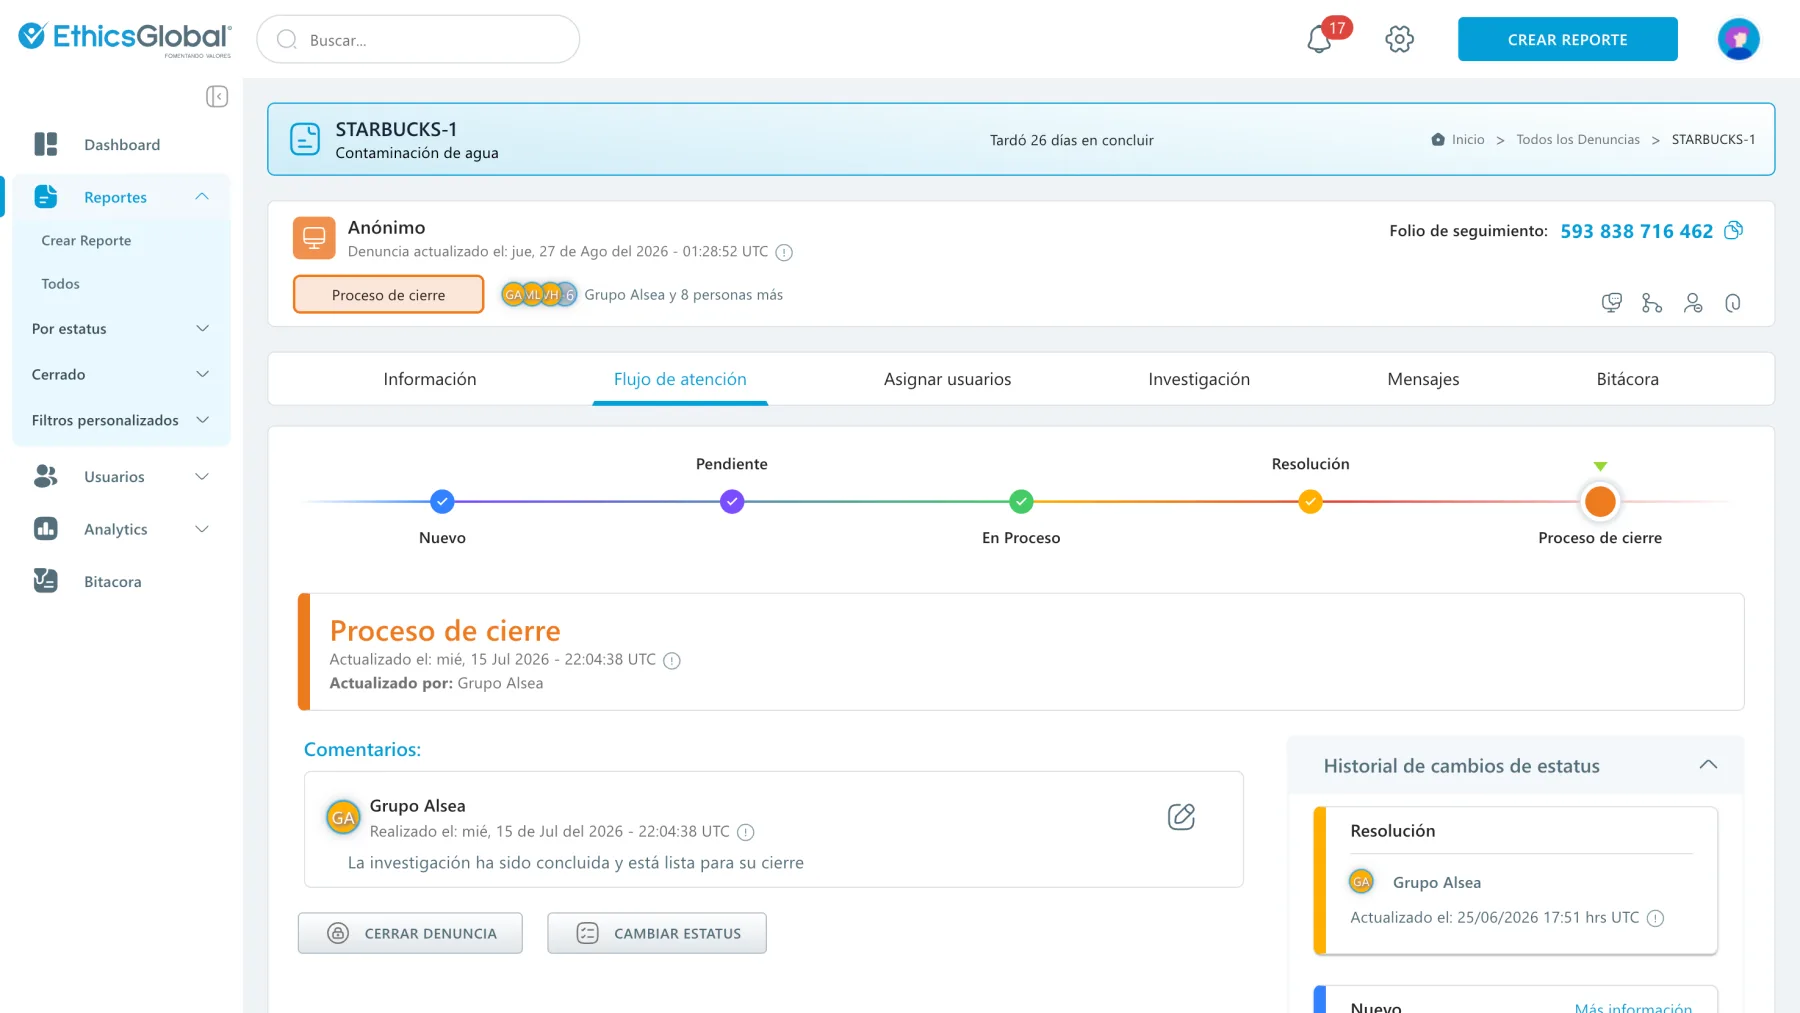
Task: Open the Asignar usuarios tab
Action: tap(947, 379)
